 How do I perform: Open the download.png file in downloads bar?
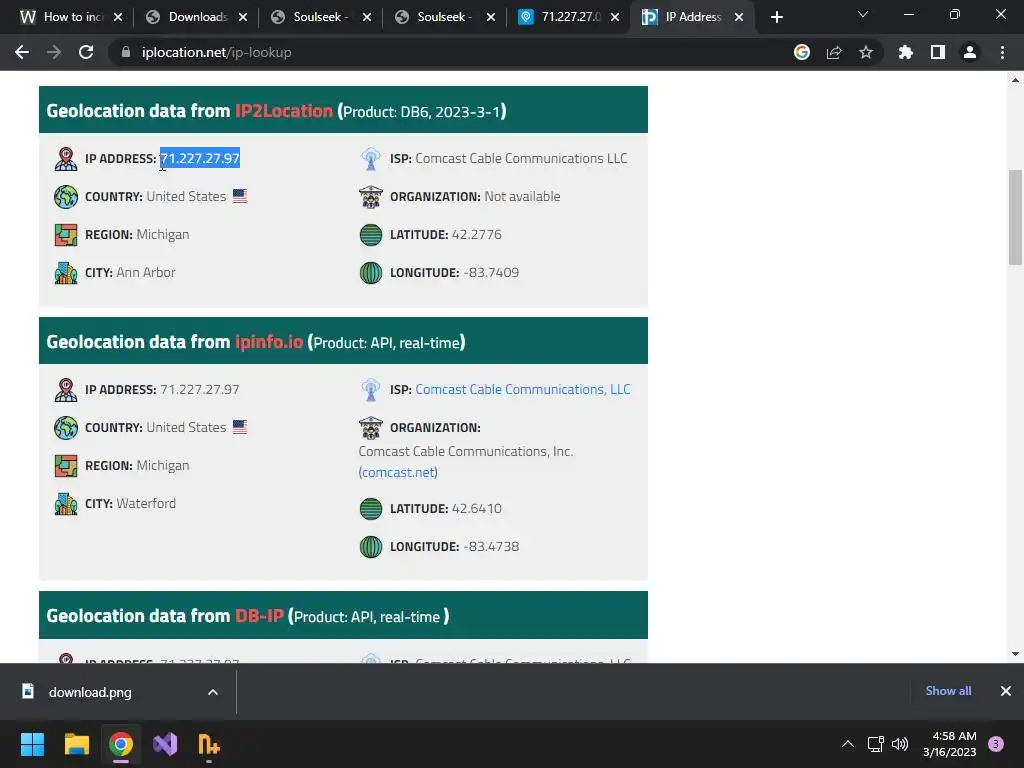pos(90,692)
